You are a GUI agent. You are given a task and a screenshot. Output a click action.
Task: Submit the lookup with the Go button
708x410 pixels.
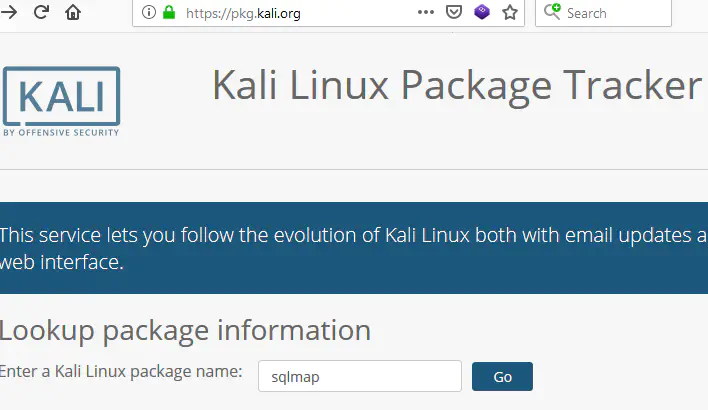tap(502, 377)
